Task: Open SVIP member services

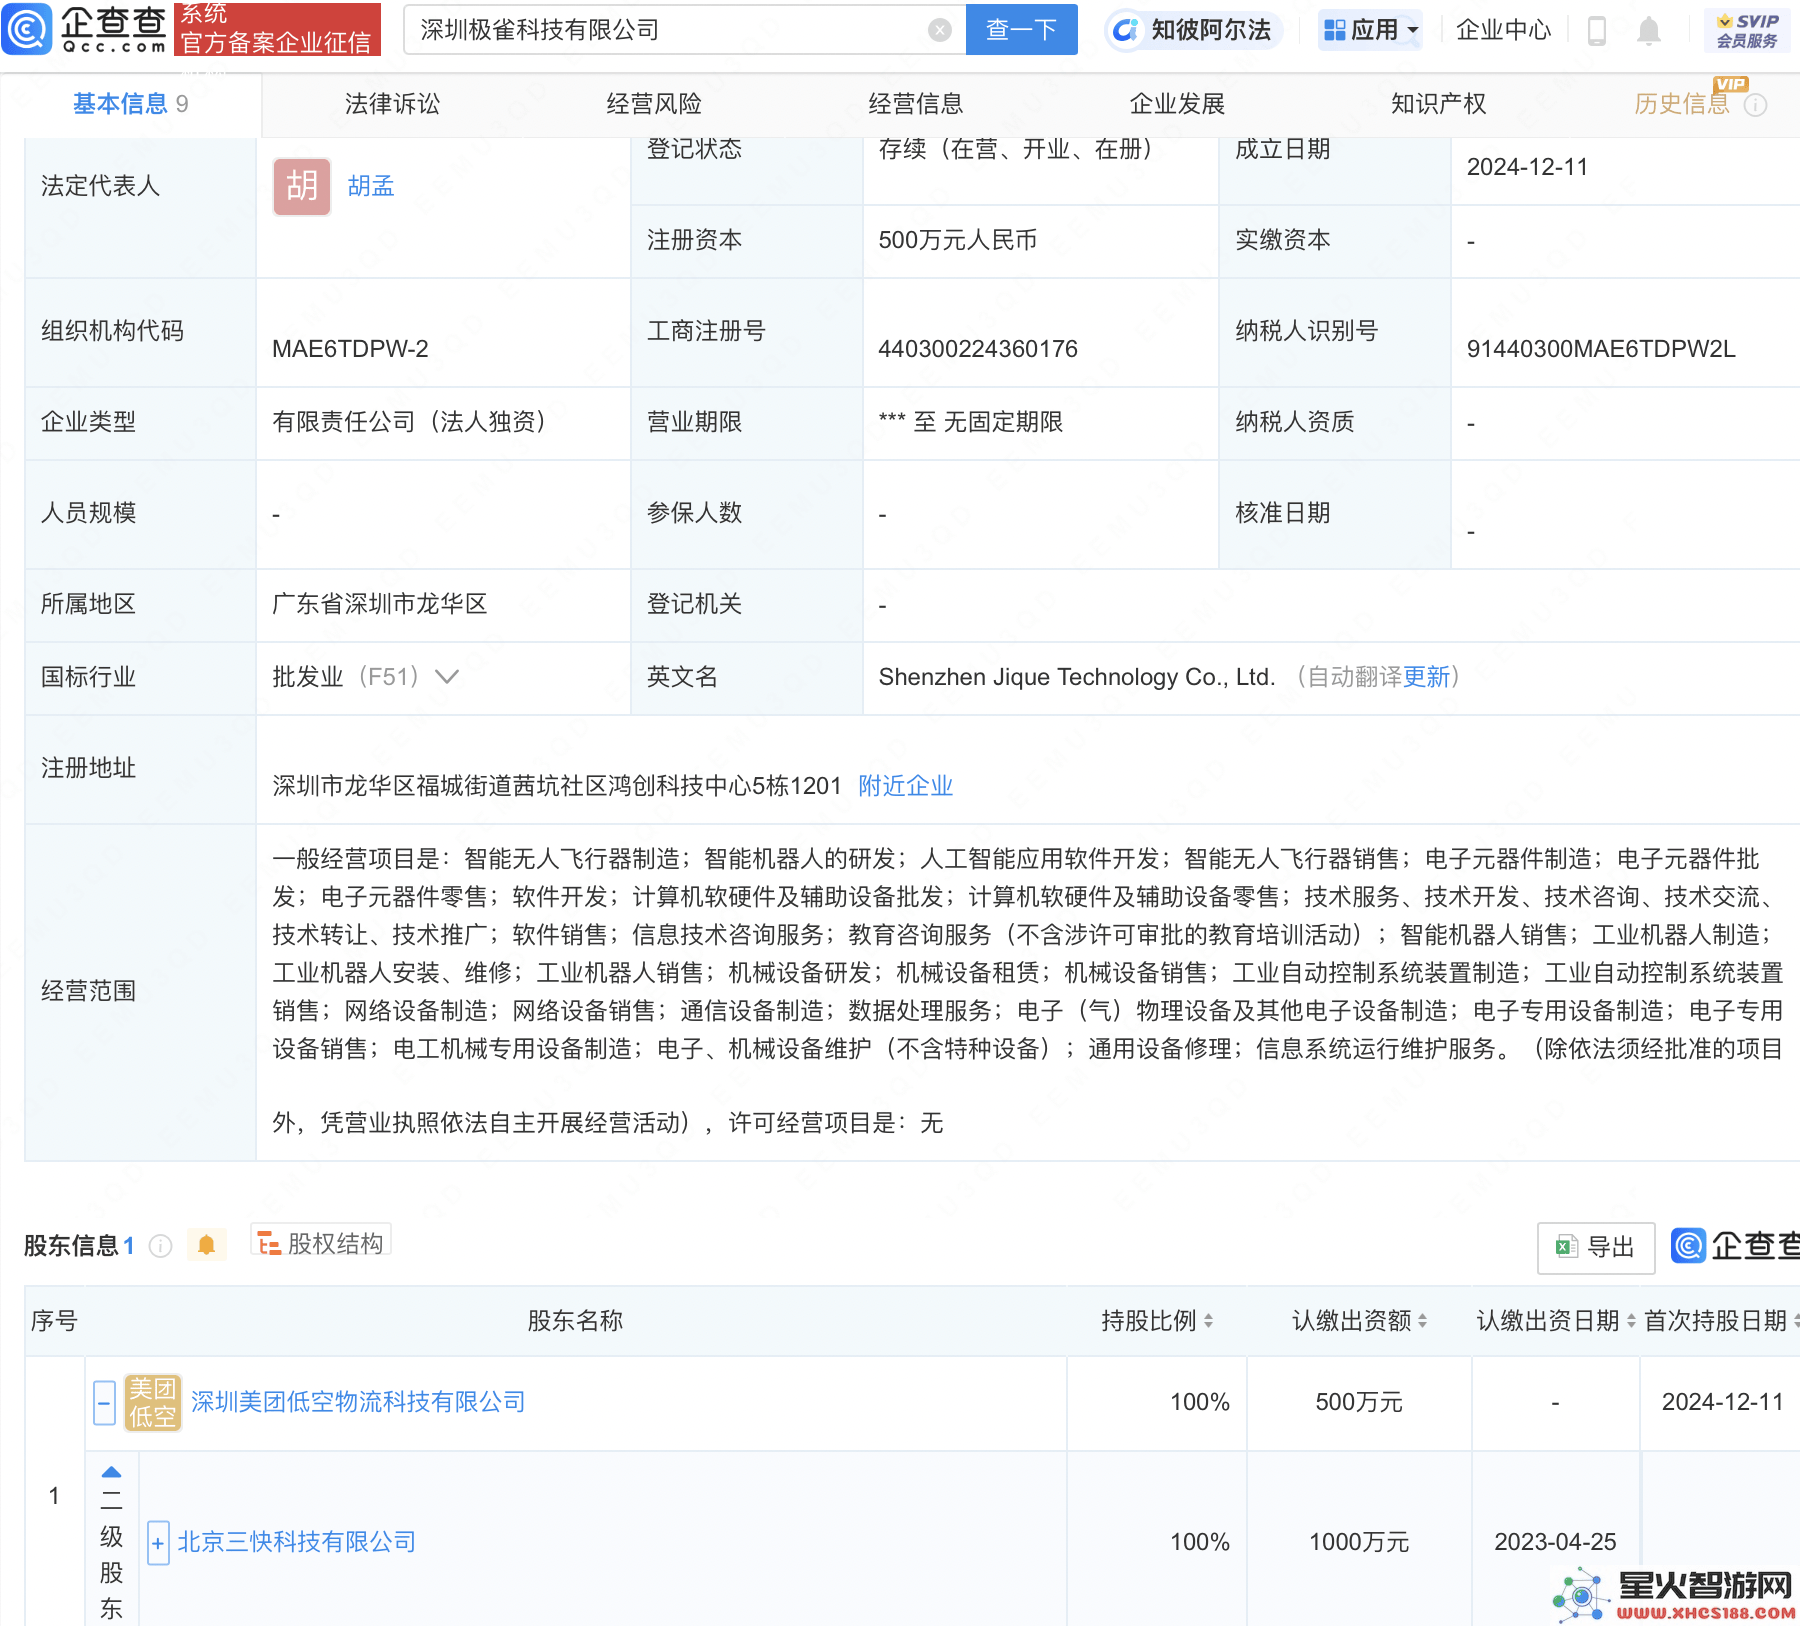Action: 1747,30
